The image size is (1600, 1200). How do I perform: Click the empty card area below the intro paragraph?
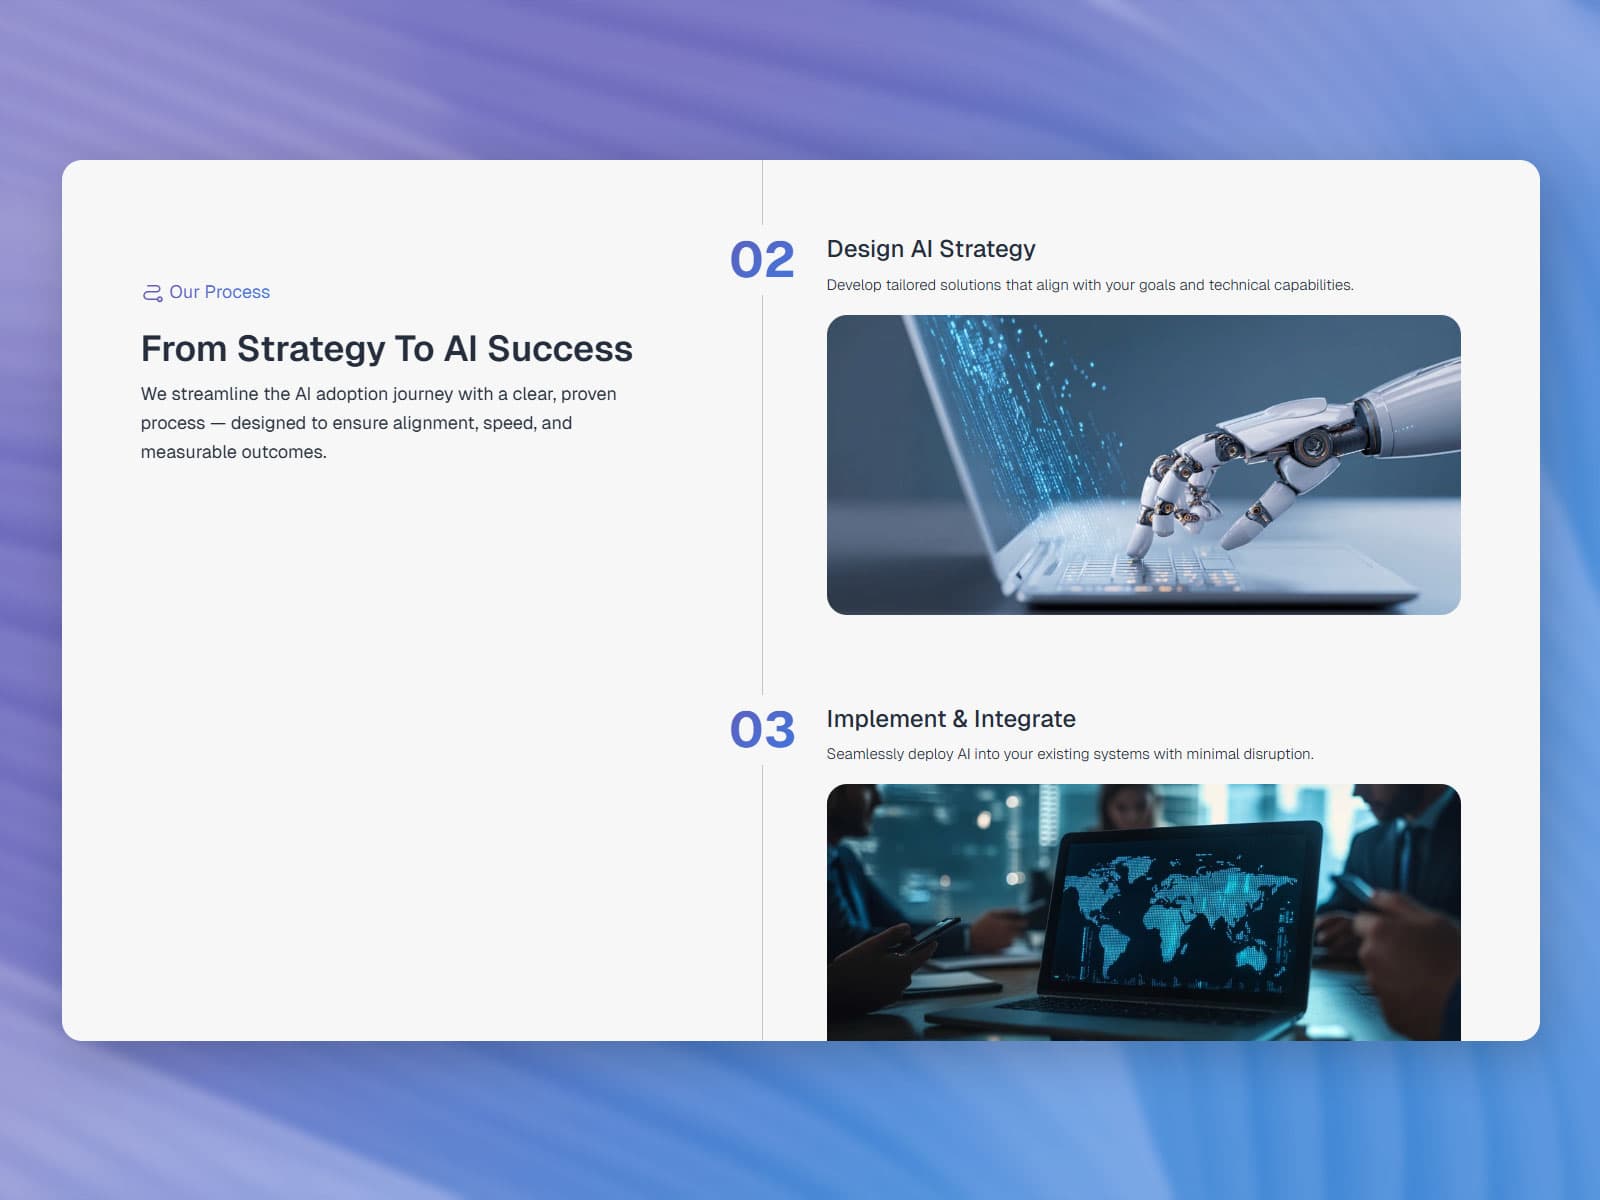(x=400, y=750)
